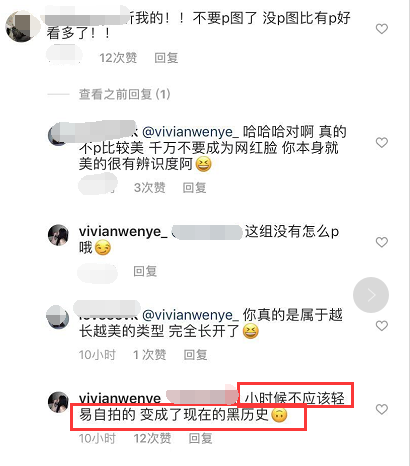Like the top comment about not p图
This screenshot has width=410, height=466.
tap(382, 29)
